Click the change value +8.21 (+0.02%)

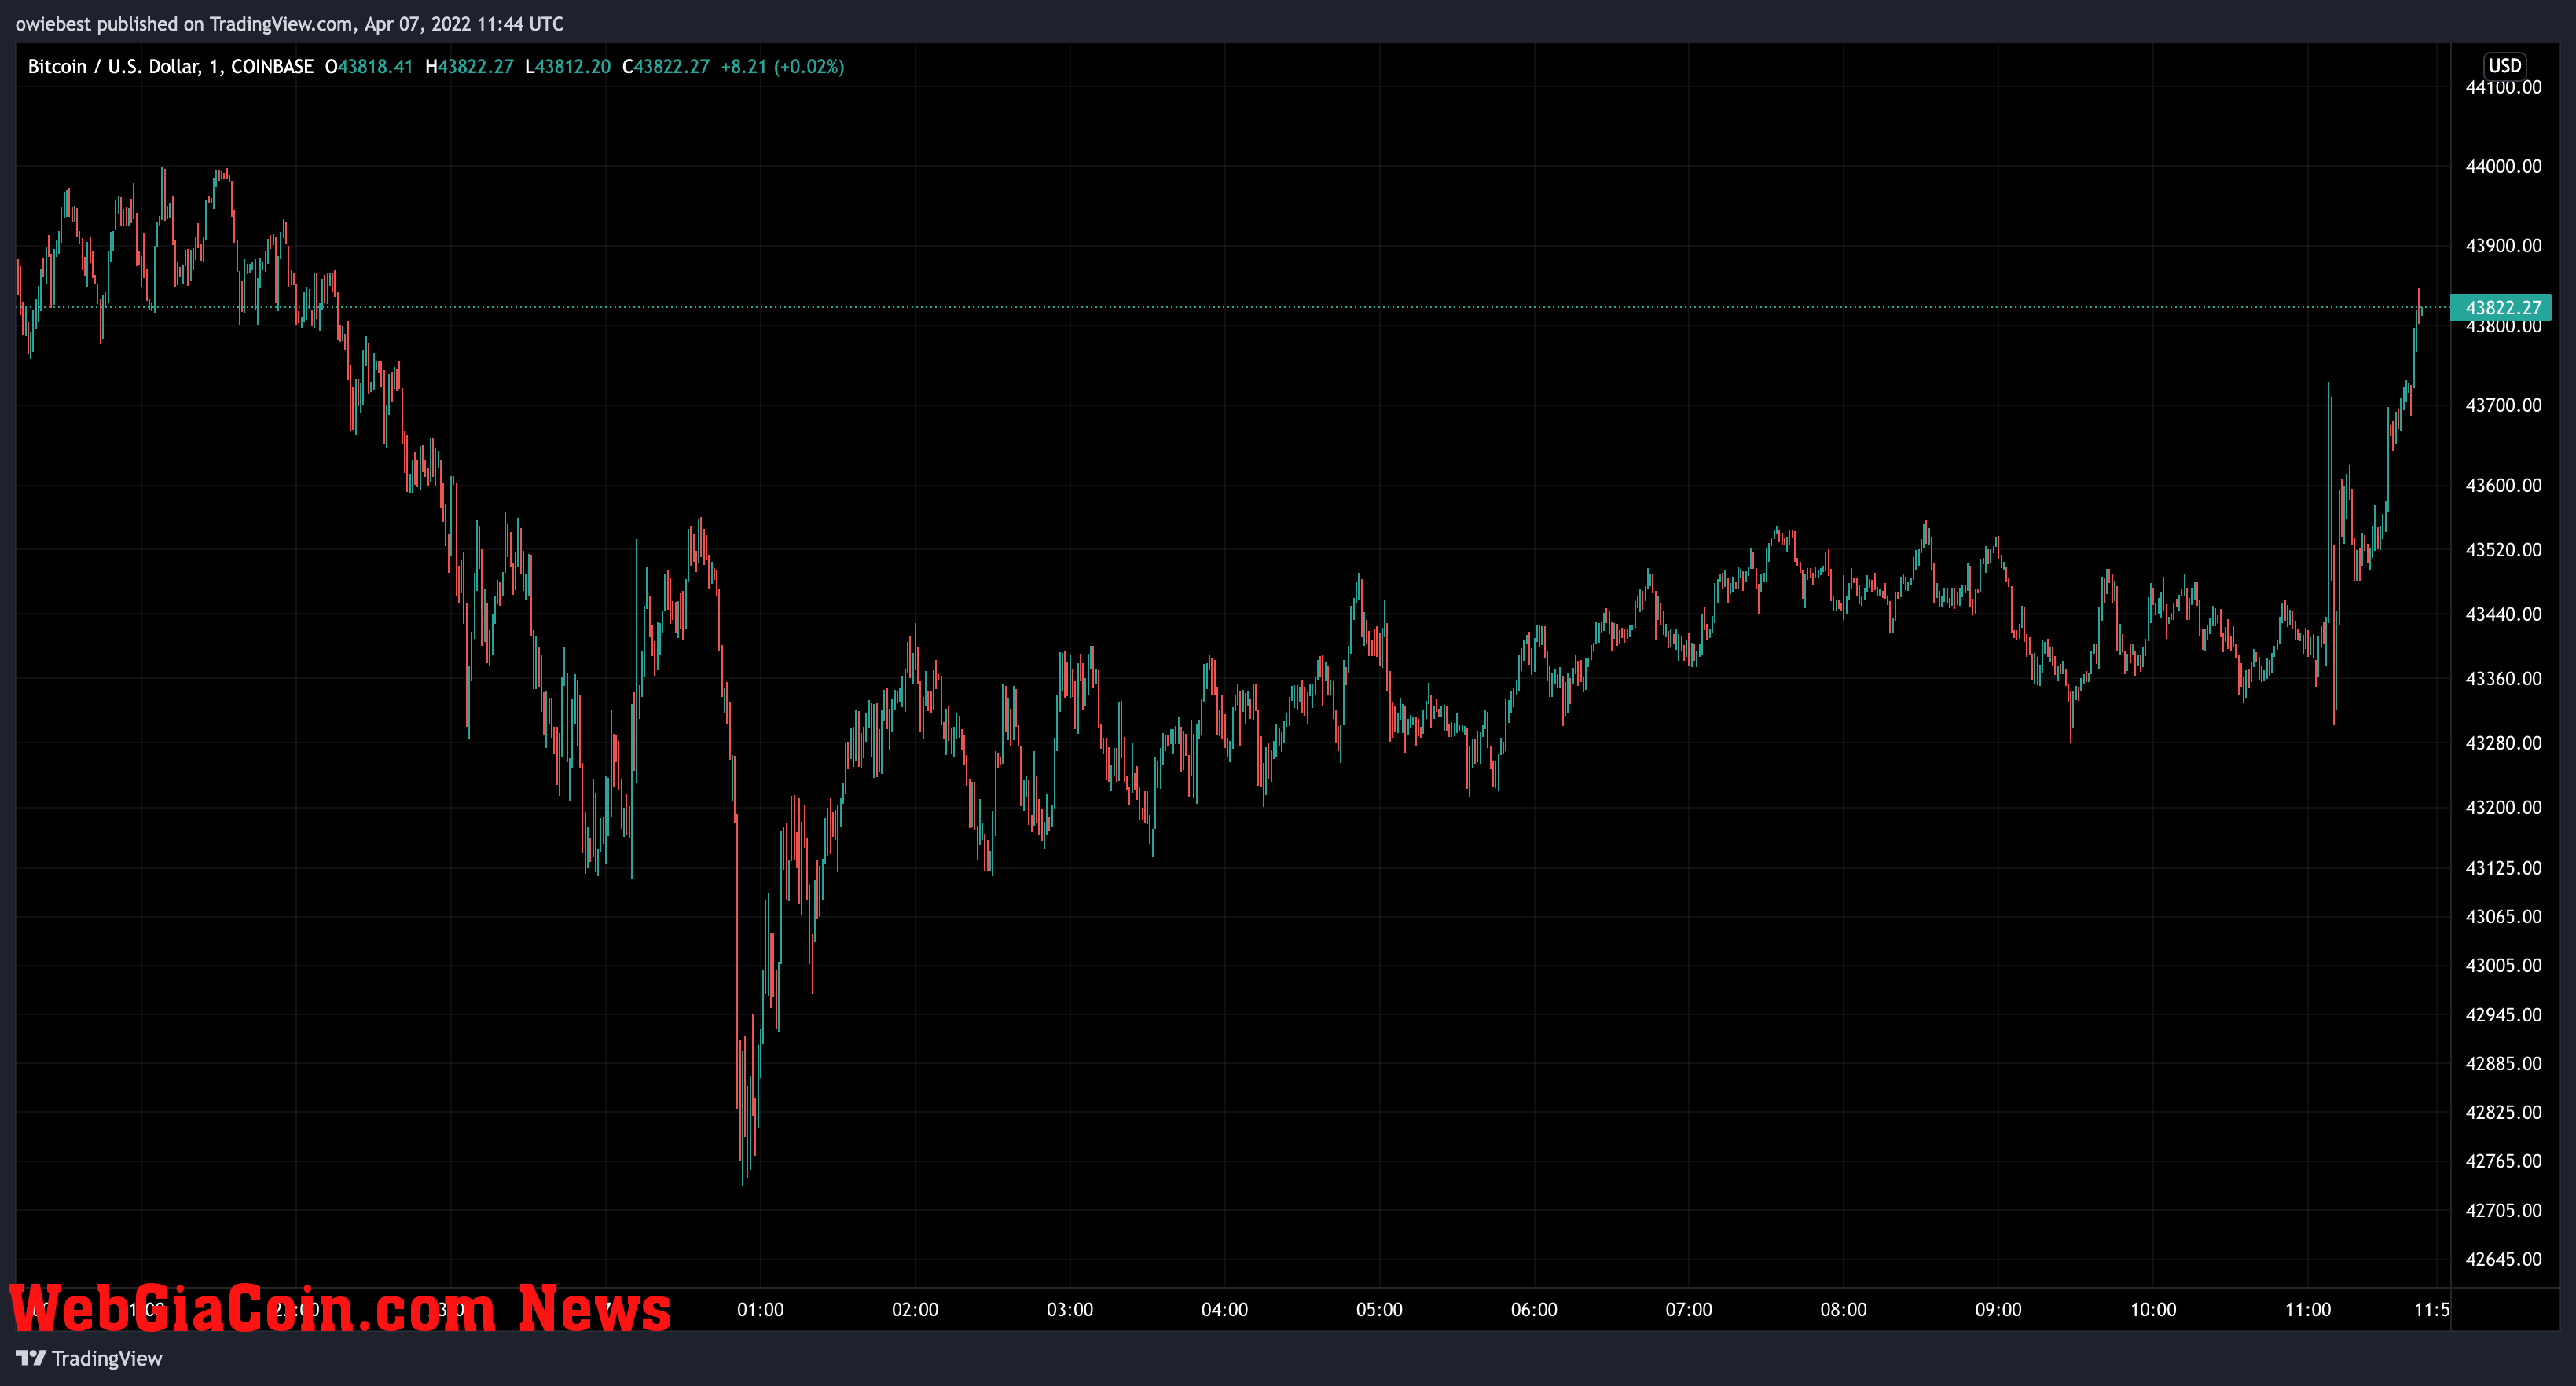point(782,67)
